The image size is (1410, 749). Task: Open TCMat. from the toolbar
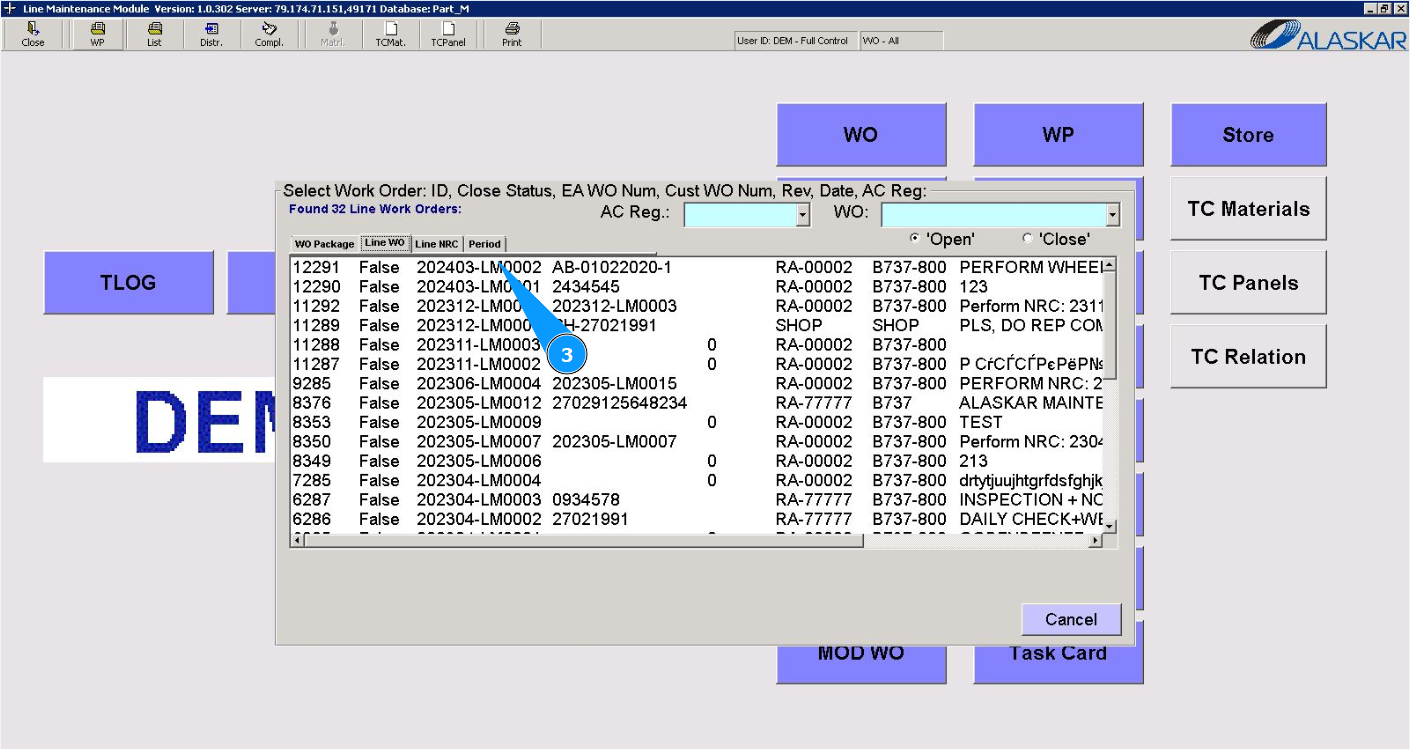coord(391,35)
